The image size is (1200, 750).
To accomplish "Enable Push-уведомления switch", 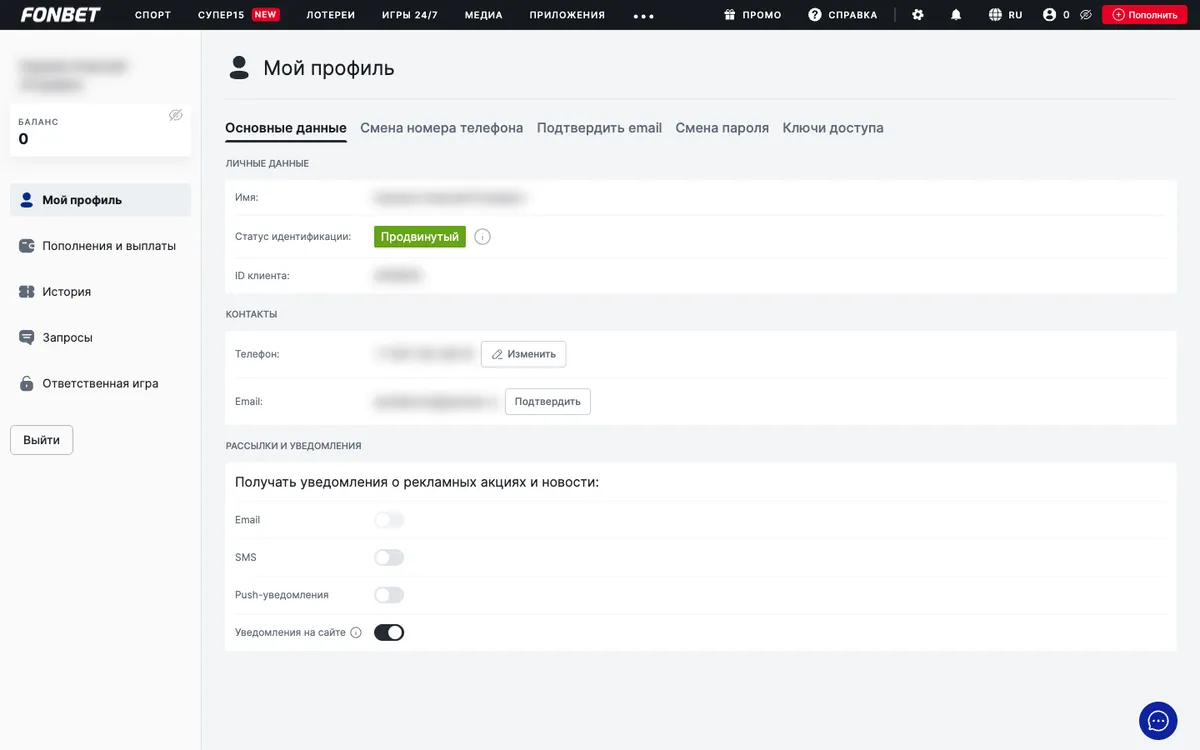I will pos(389,595).
